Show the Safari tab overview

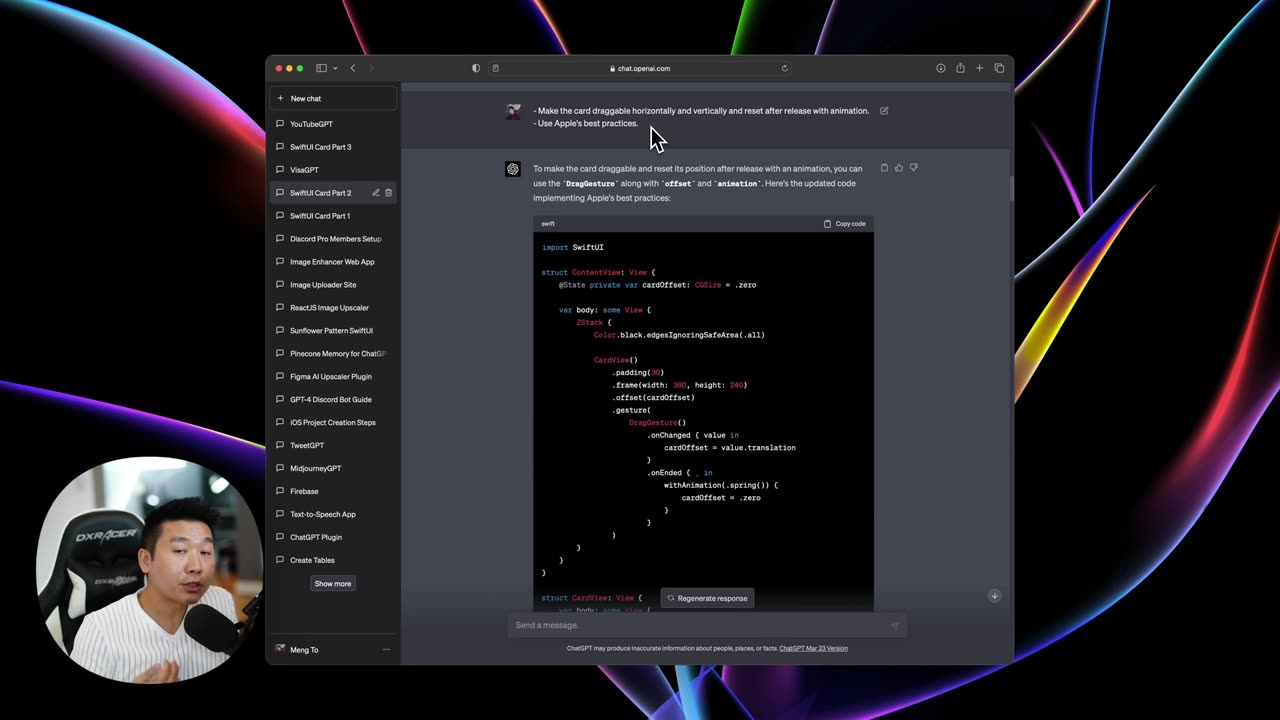click(x=999, y=68)
